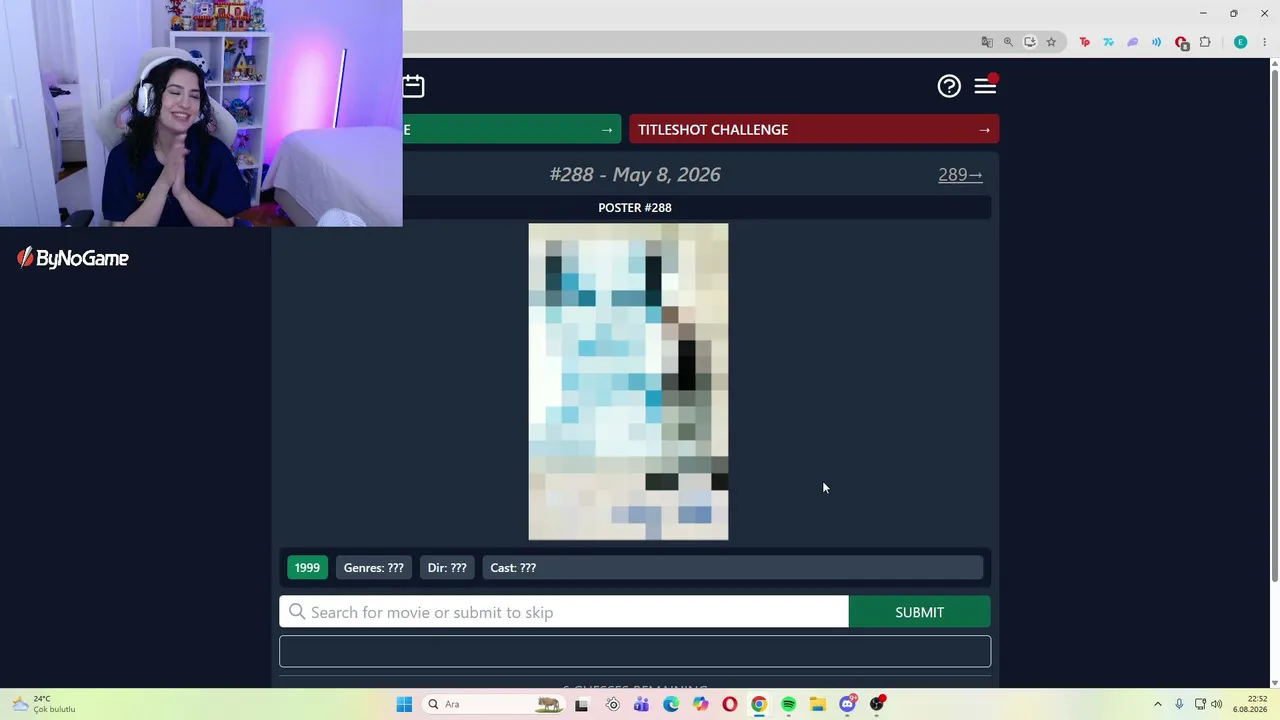Click the scrollbar up arrow
This screenshot has height=720, width=1280.
1274,64
